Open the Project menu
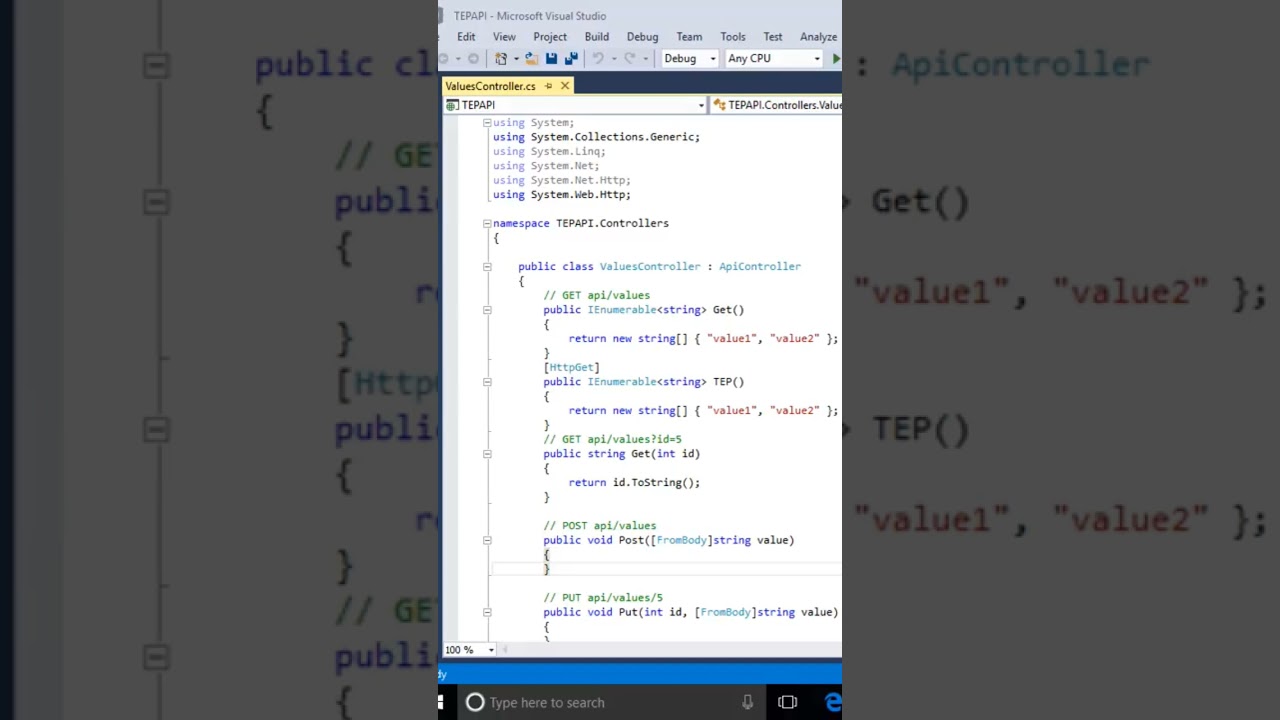The height and width of the screenshot is (720, 1280). (x=550, y=37)
